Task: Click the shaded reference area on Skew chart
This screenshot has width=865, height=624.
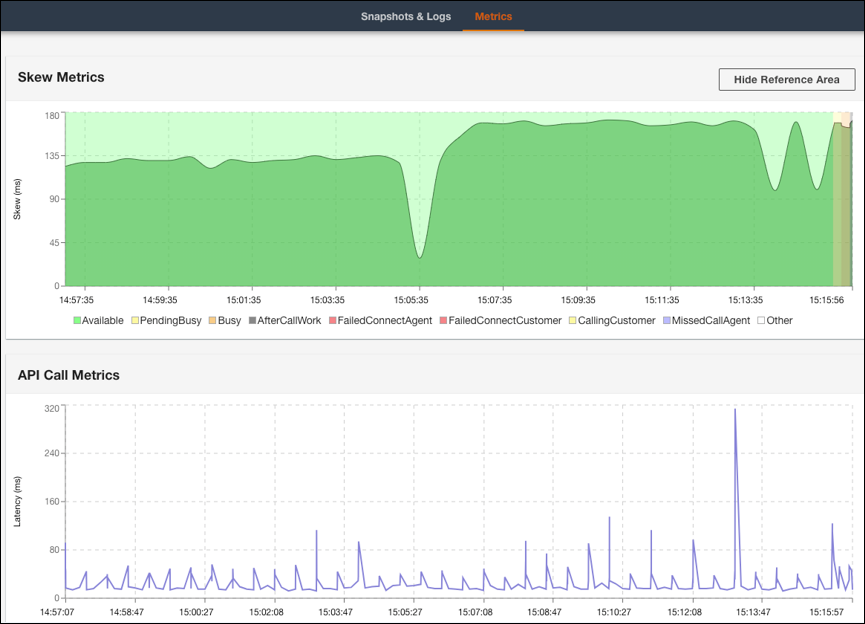Action: [842, 200]
